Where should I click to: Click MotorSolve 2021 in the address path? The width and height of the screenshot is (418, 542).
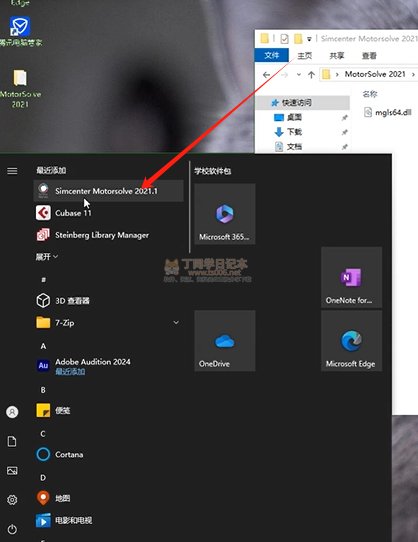[x=375, y=74]
